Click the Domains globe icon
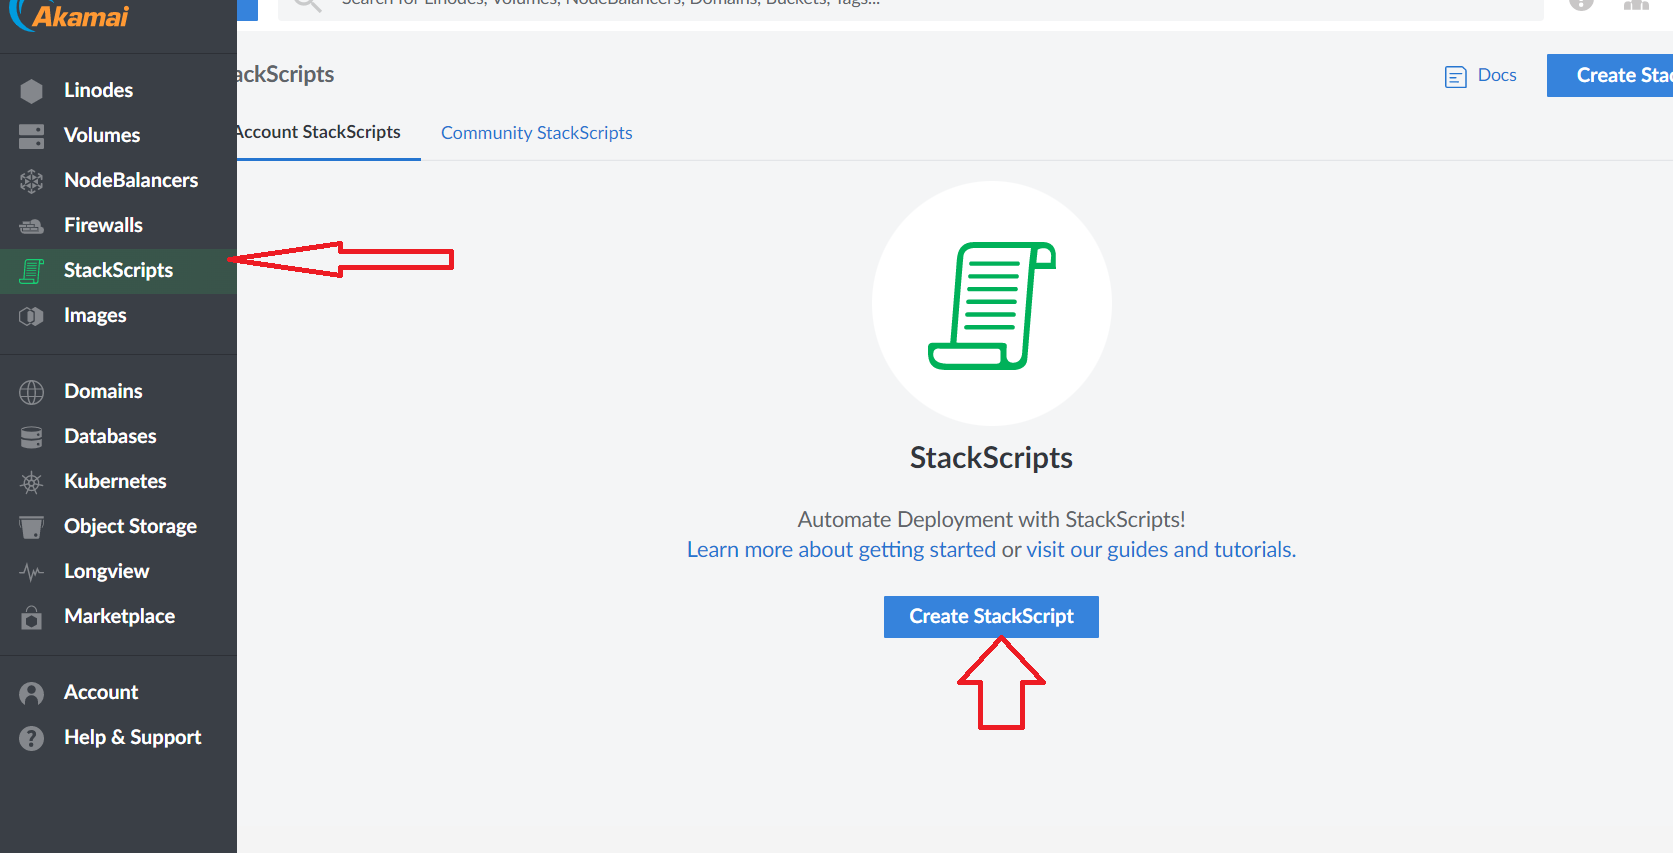Screen dimensions: 1673x853 [32, 392]
